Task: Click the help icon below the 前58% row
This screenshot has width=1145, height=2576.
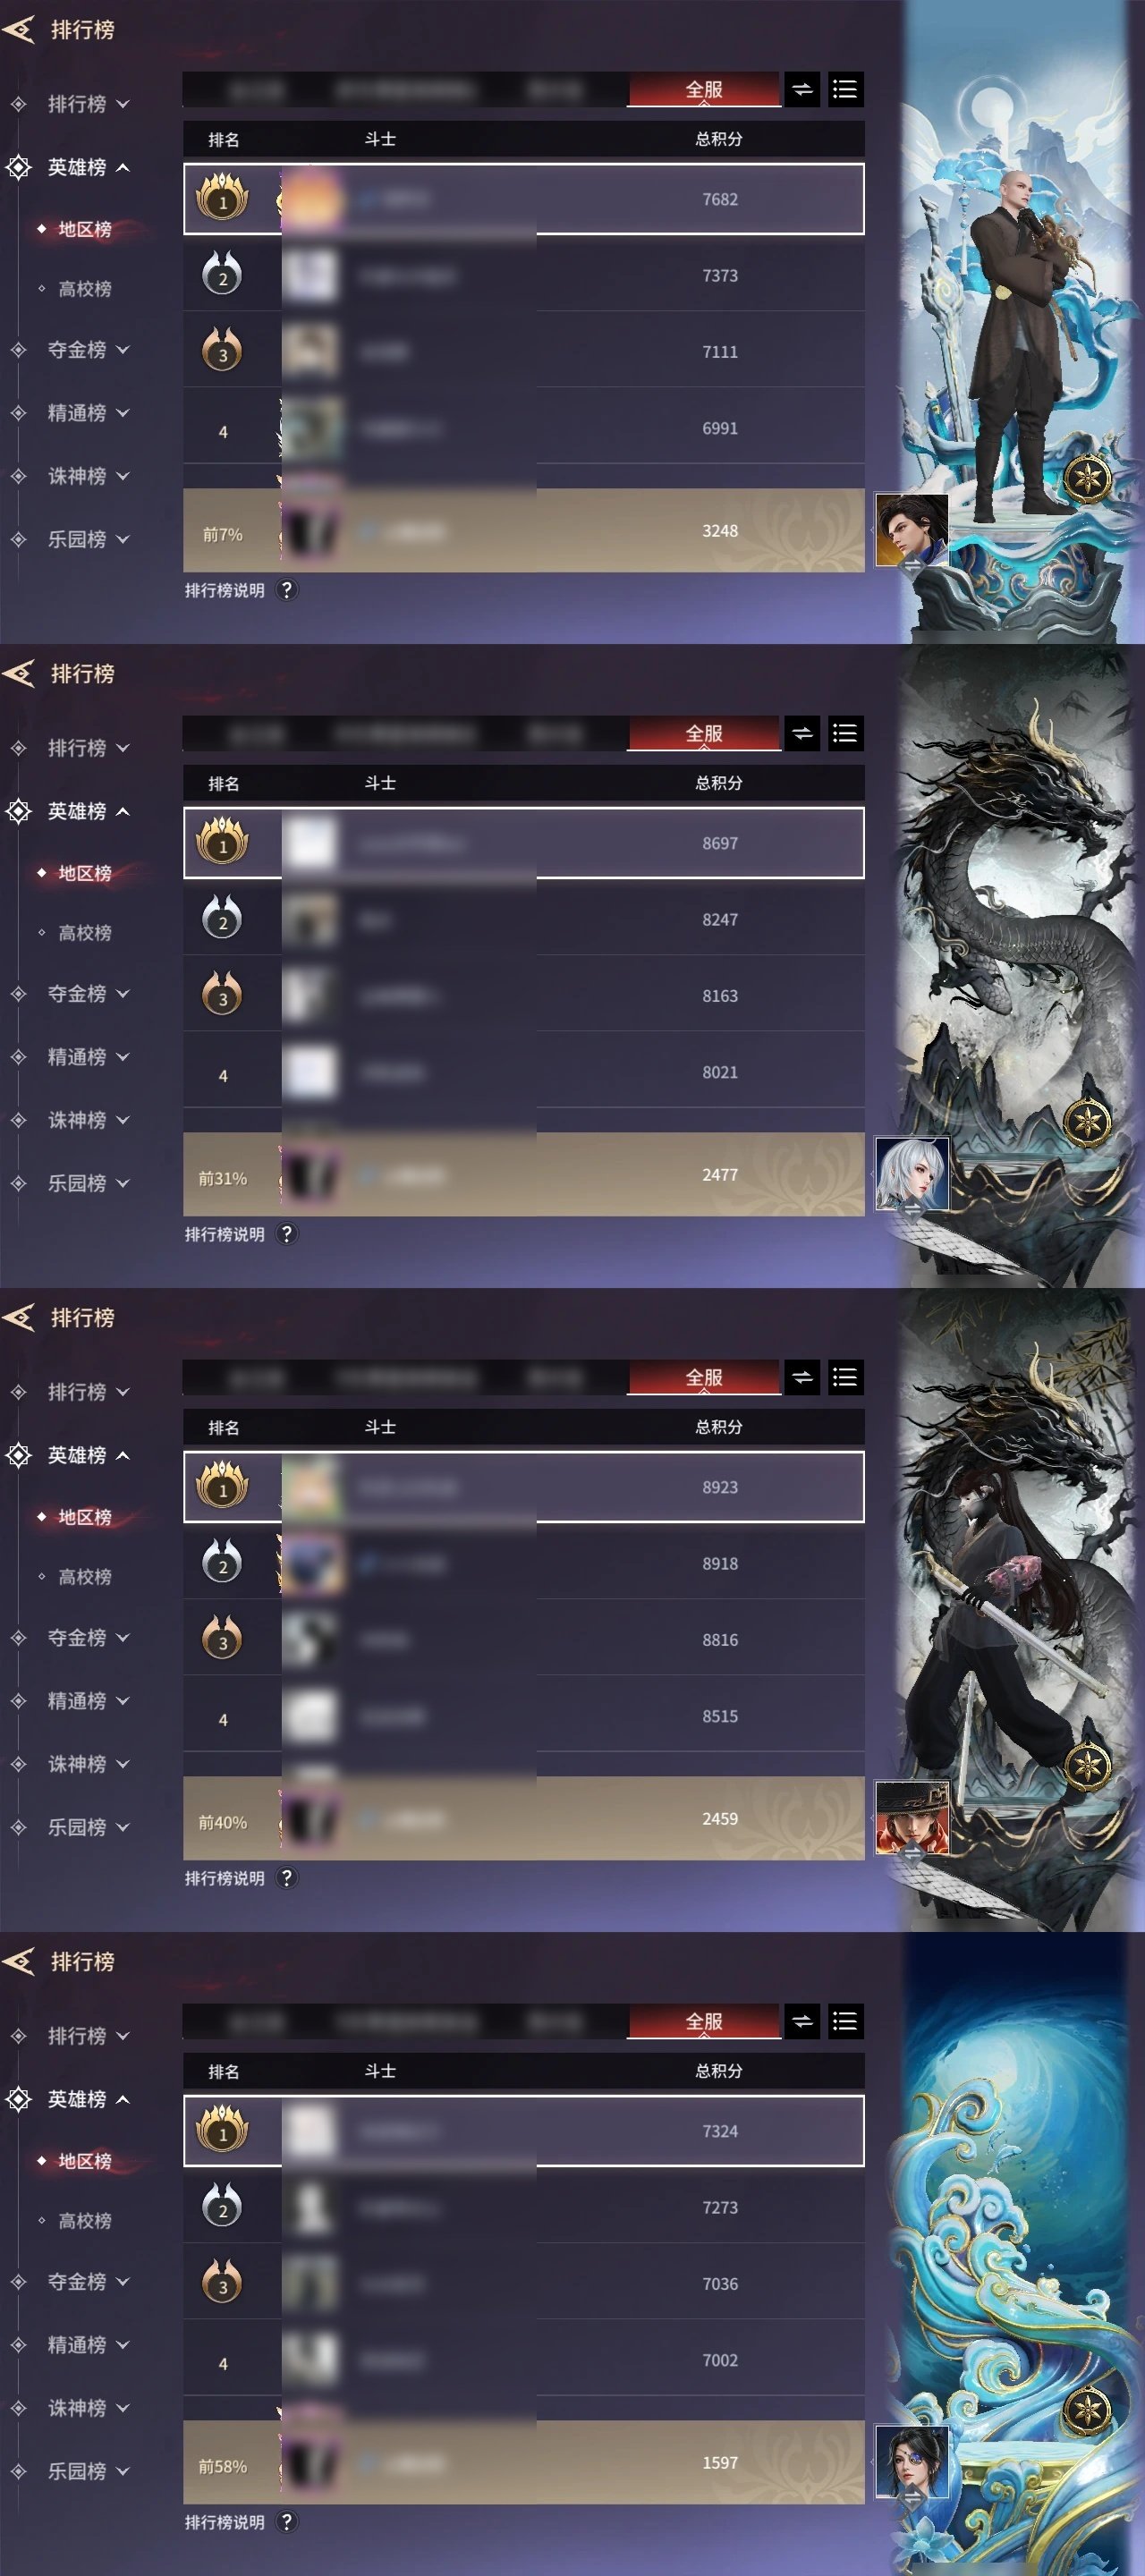Action: [287, 2522]
